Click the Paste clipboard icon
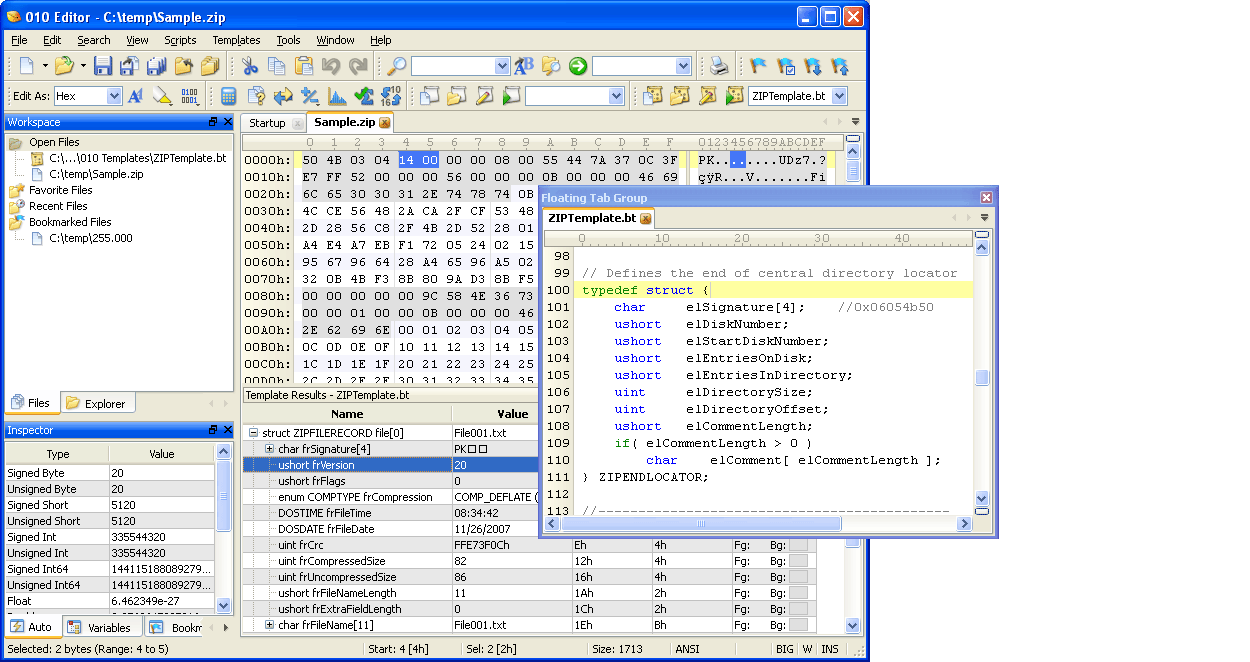The image size is (1250, 662). tap(304, 66)
